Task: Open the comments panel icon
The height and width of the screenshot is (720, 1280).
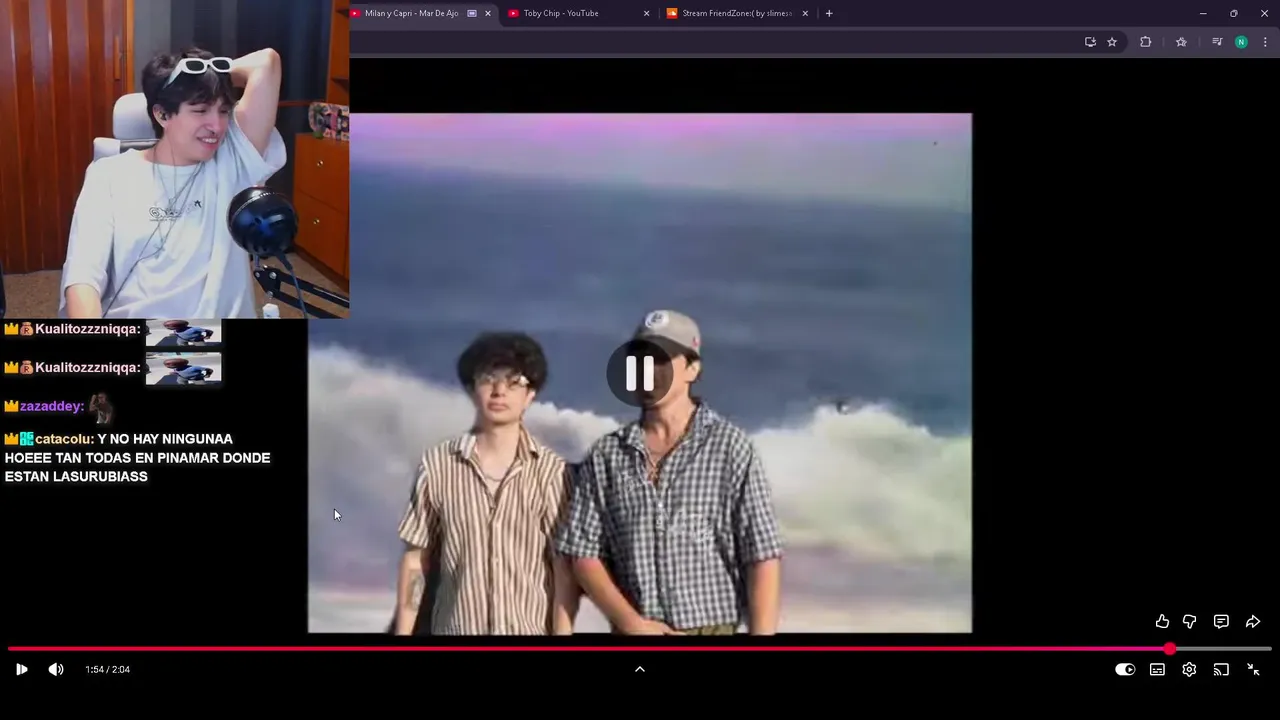Action: coord(1221,621)
